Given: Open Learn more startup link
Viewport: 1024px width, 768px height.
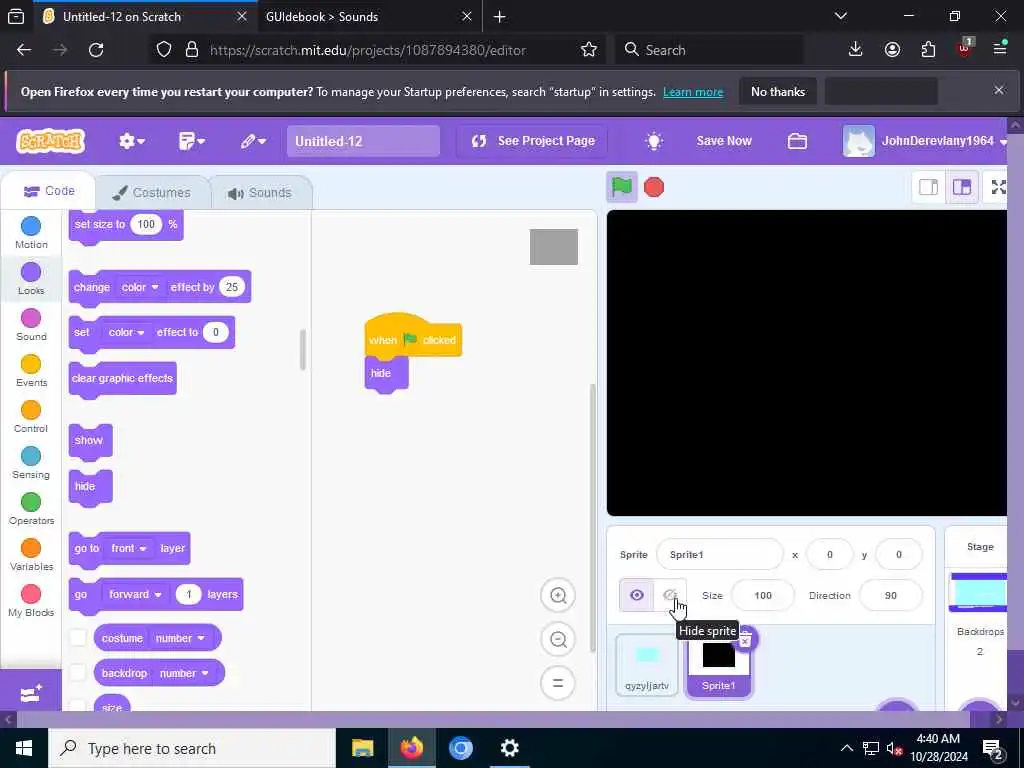Looking at the screenshot, I should pos(693,92).
